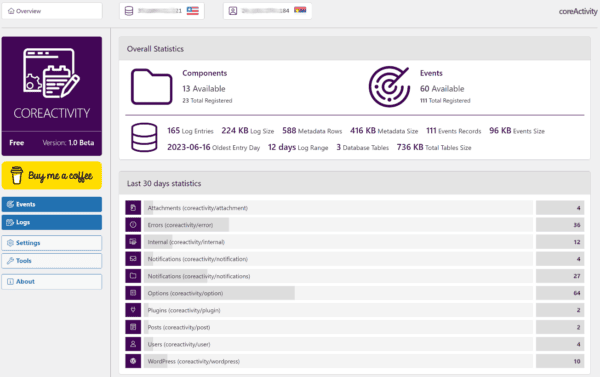
Task: Open the Logs panel
Action: click(x=52, y=222)
